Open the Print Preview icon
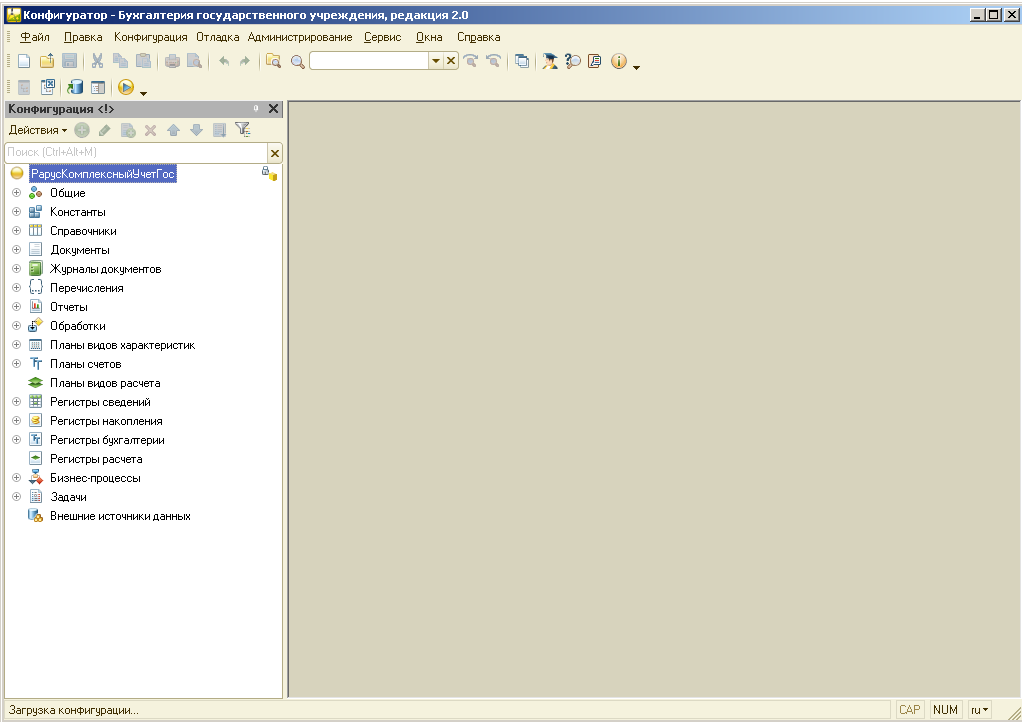 [x=194, y=61]
